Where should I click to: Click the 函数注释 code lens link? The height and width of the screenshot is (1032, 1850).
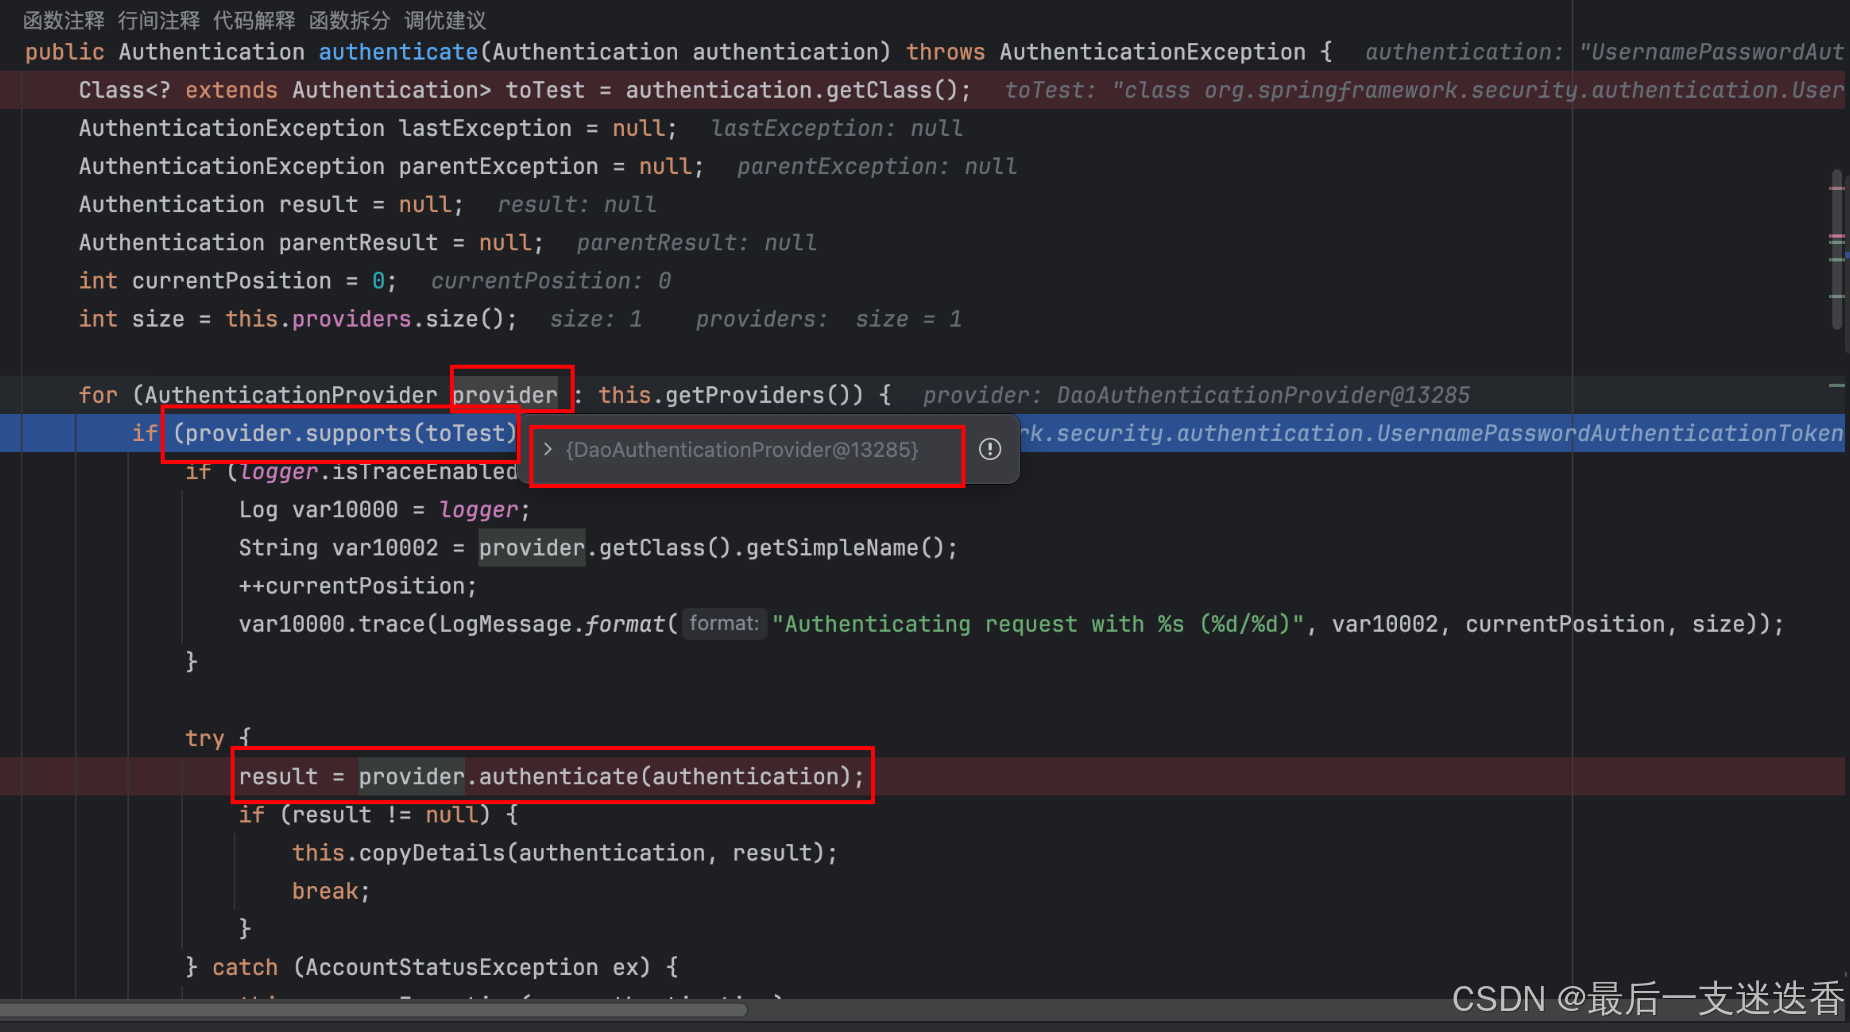point(64,20)
